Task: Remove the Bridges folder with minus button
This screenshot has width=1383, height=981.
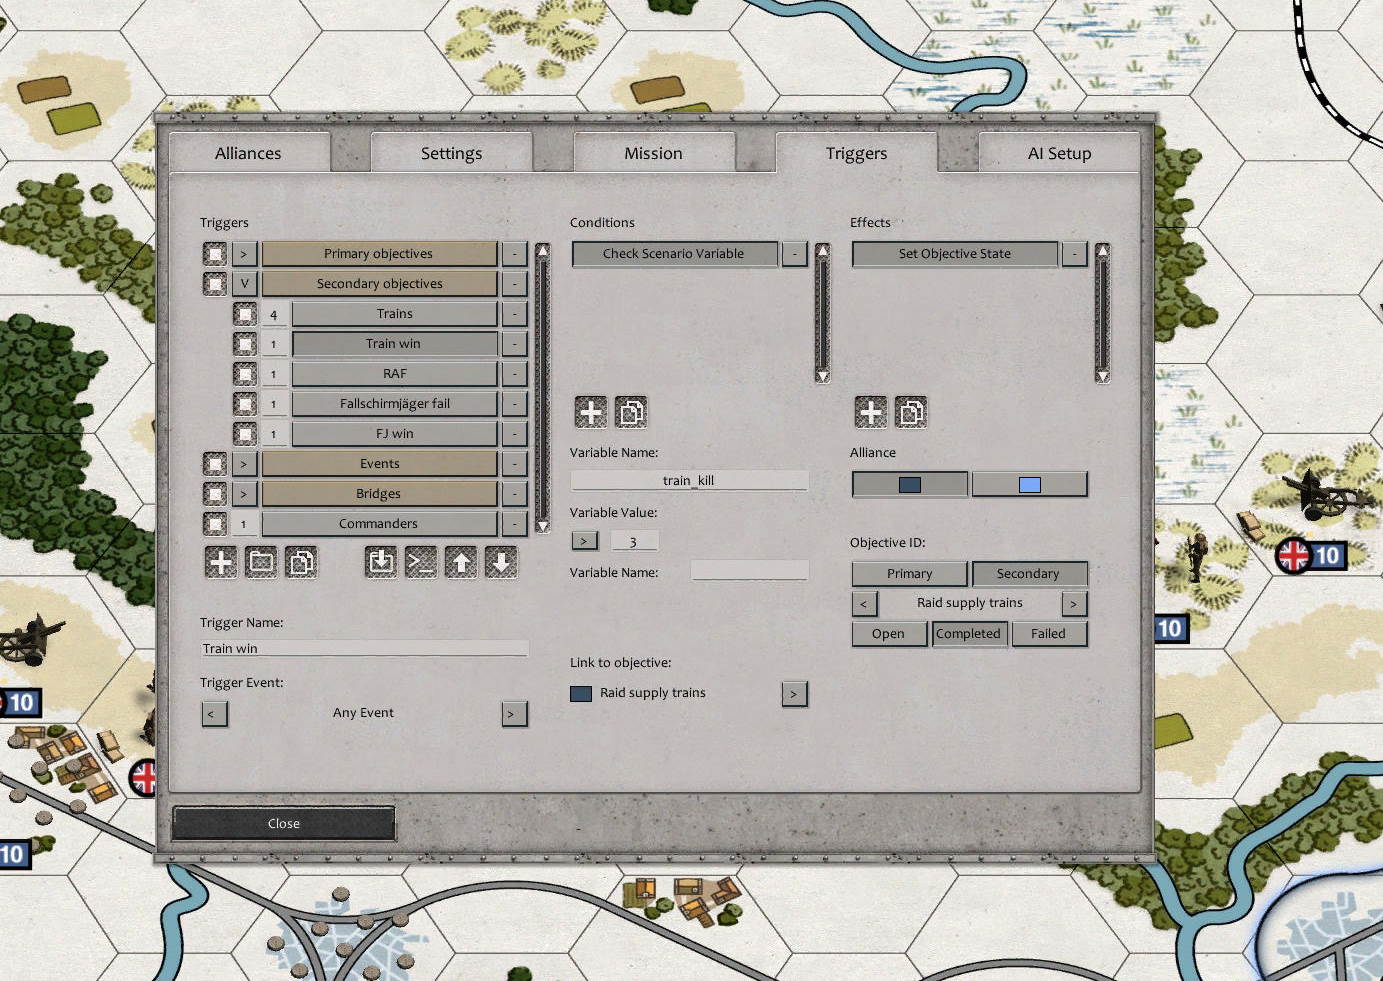Action: pyautogui.click(x=514, y=494)
